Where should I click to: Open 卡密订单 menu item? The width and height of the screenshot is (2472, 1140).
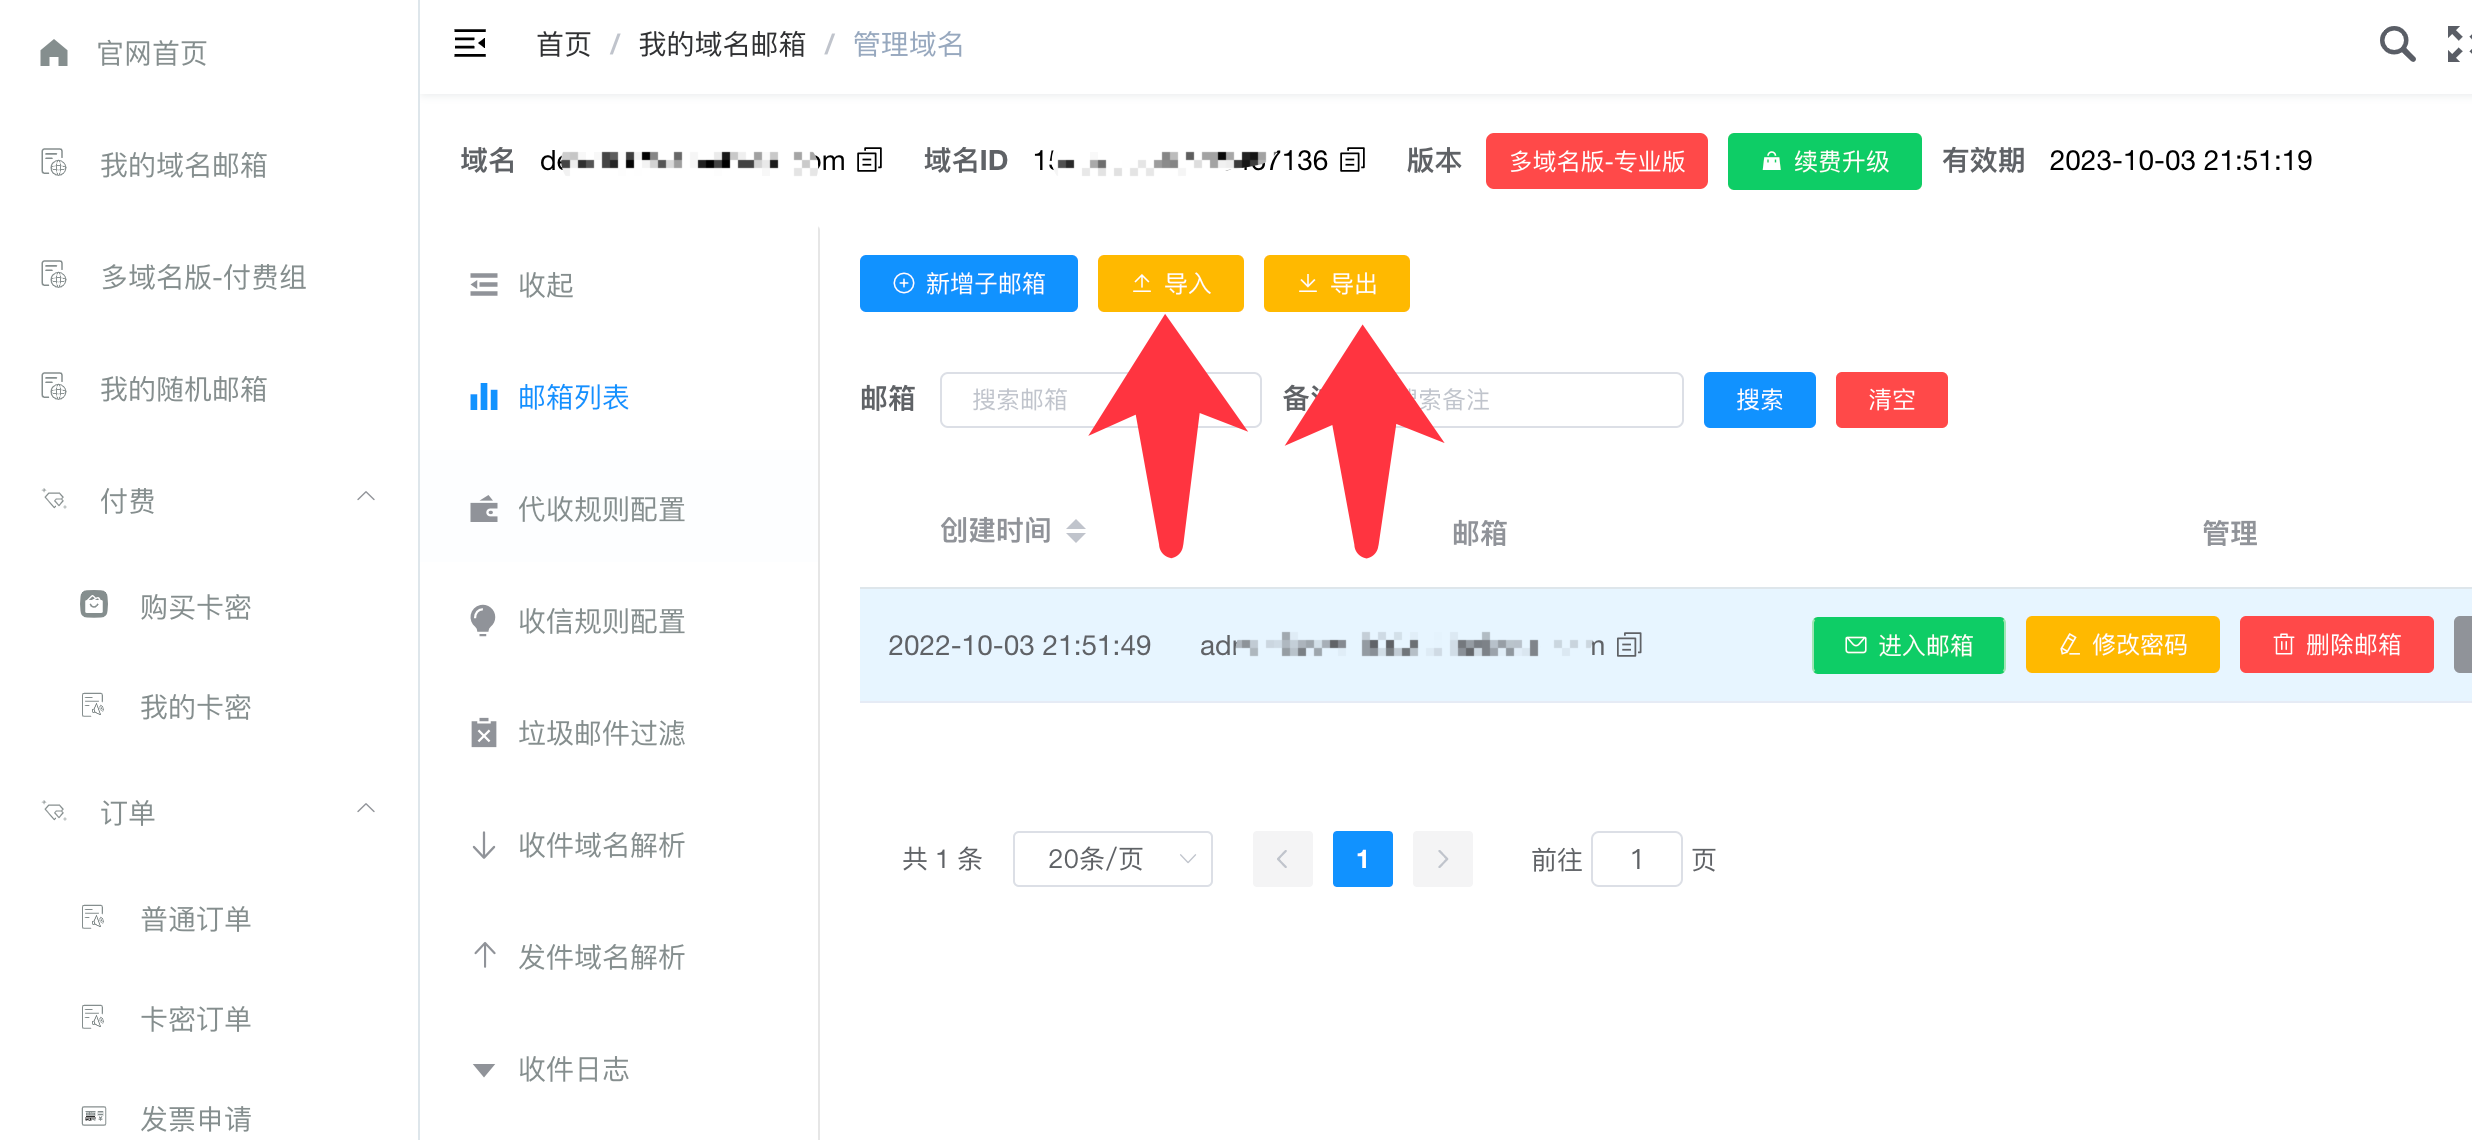[196, 1019]
